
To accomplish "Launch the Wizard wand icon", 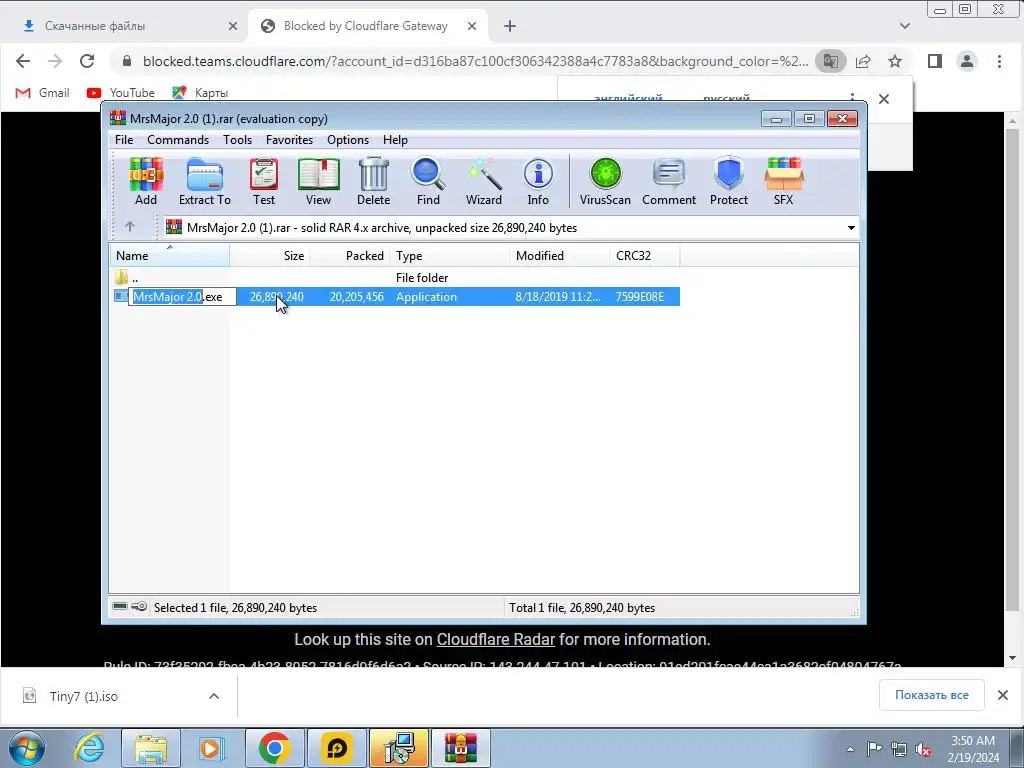I will 484,182.
